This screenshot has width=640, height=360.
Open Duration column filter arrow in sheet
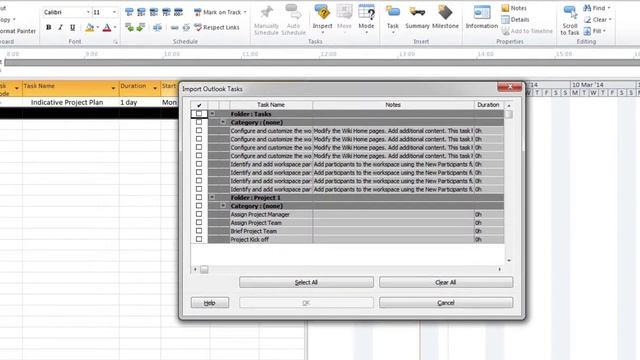point(155,88)
